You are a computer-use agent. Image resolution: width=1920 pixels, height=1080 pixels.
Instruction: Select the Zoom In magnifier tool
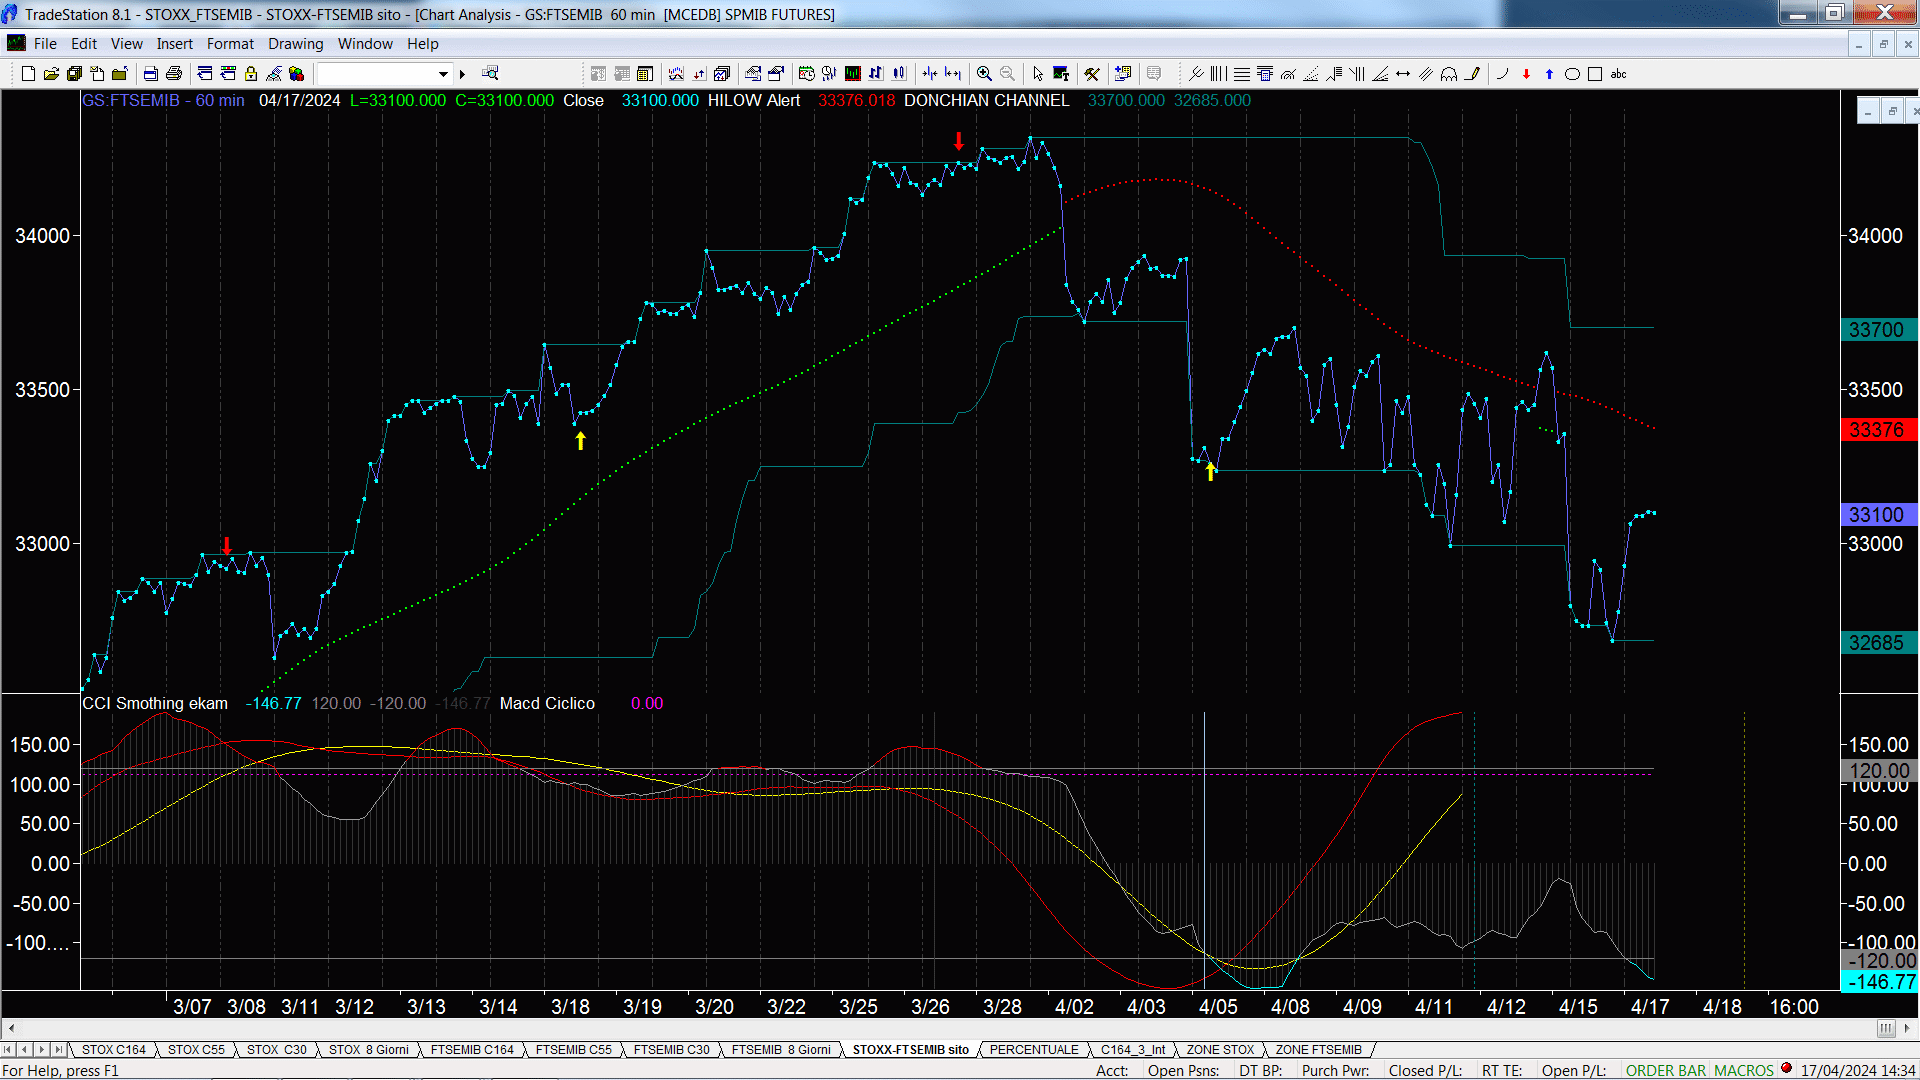(984, 74)
